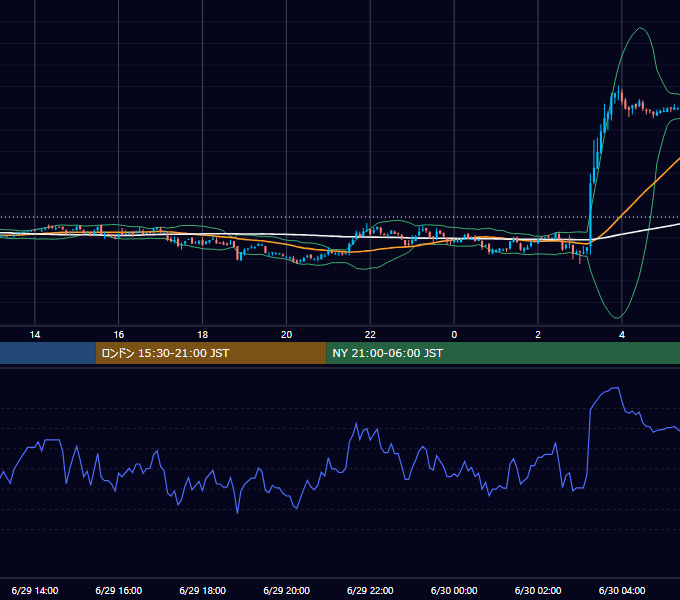
Task: Click the 14 hour axis label
Action: pos(35,335)
